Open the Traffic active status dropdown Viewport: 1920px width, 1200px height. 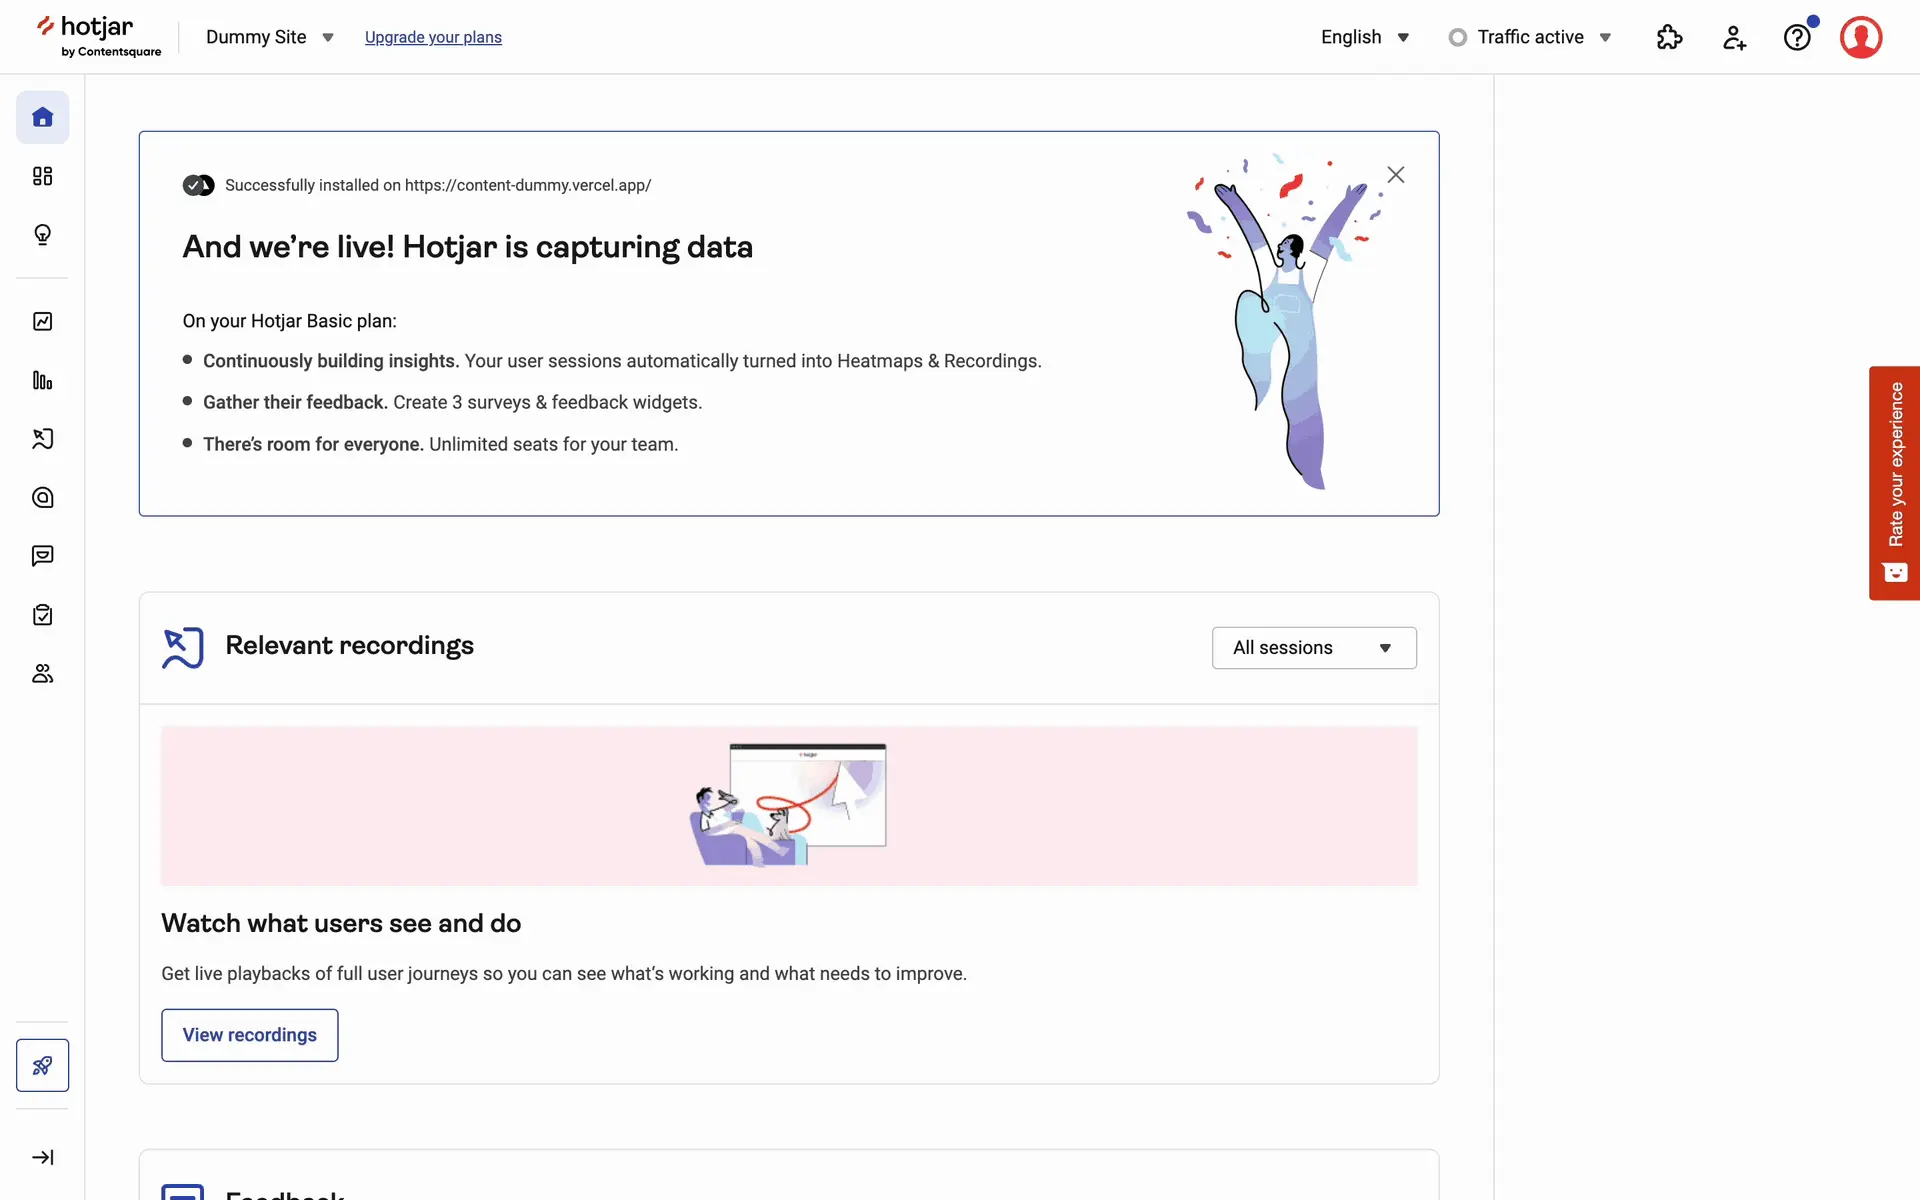pyautogui.click(x=1530, y=37)
